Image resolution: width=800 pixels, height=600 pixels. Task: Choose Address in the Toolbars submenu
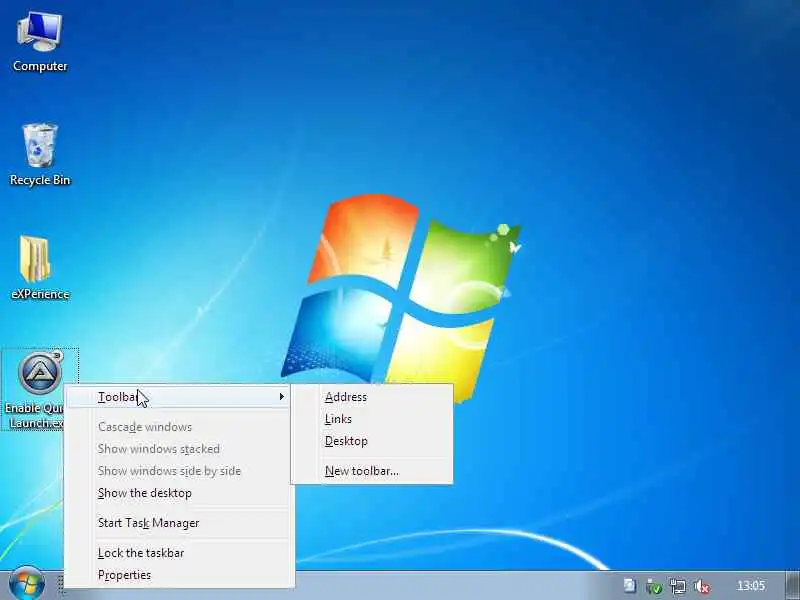point(372,397)
